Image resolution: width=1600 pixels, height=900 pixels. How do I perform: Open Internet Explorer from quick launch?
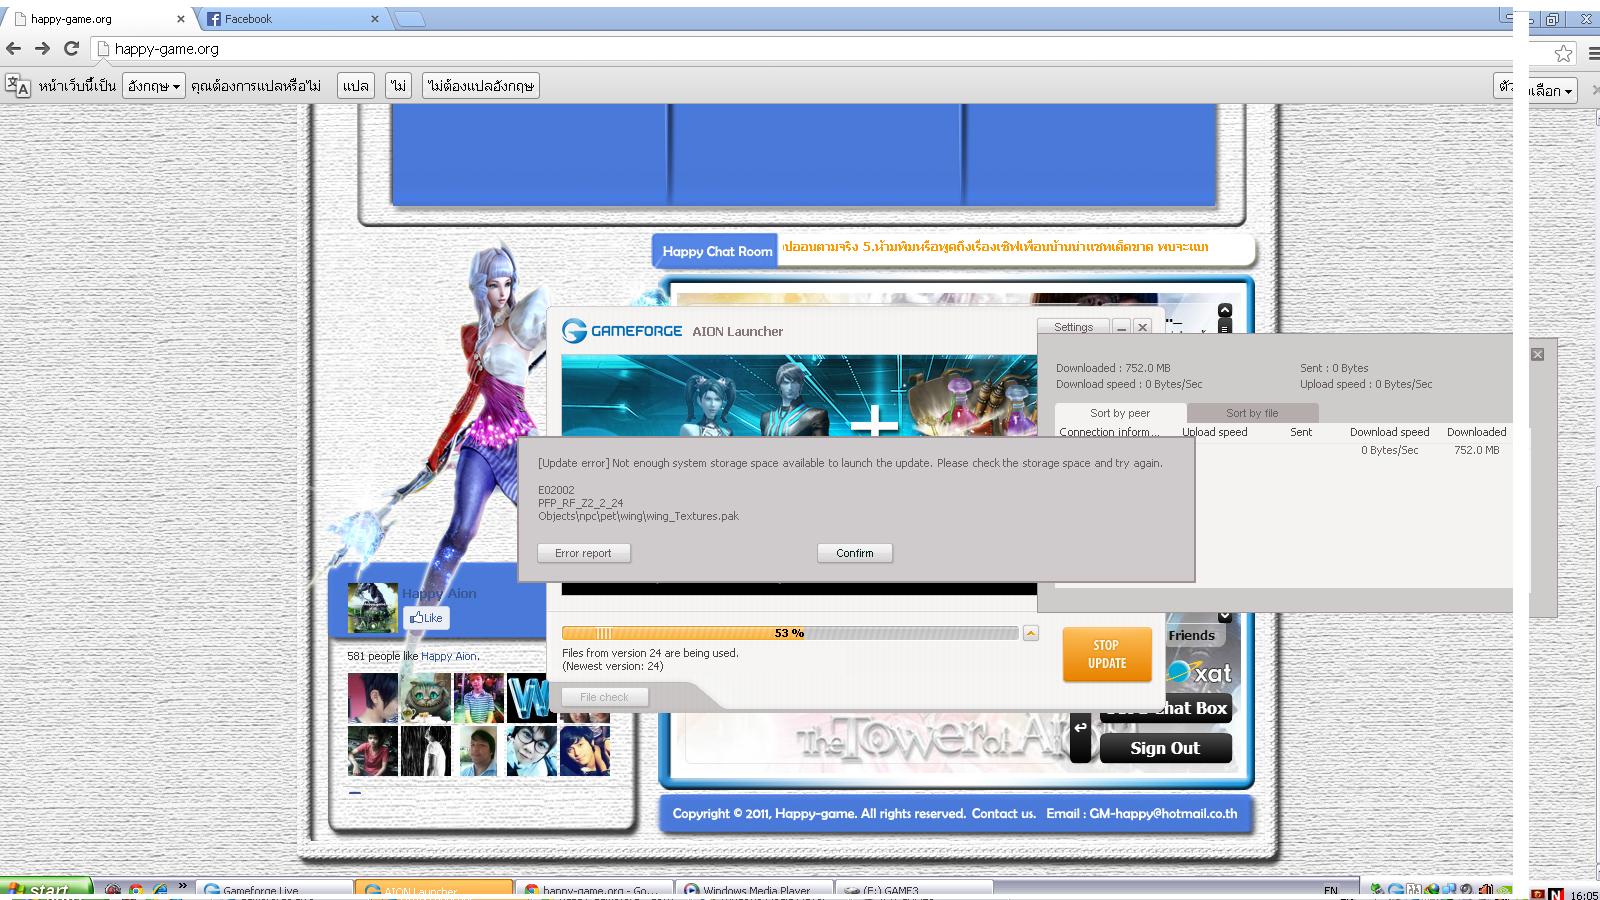[159, 889]
